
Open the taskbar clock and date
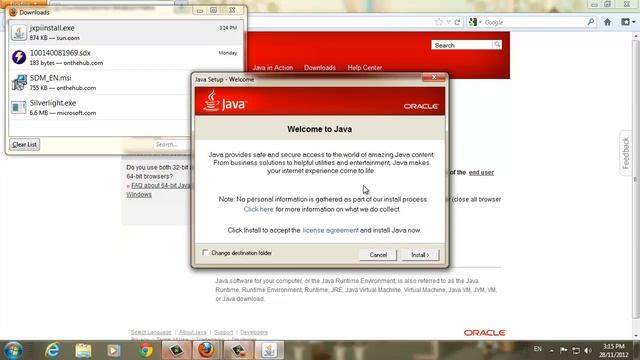tap(613, 351)
